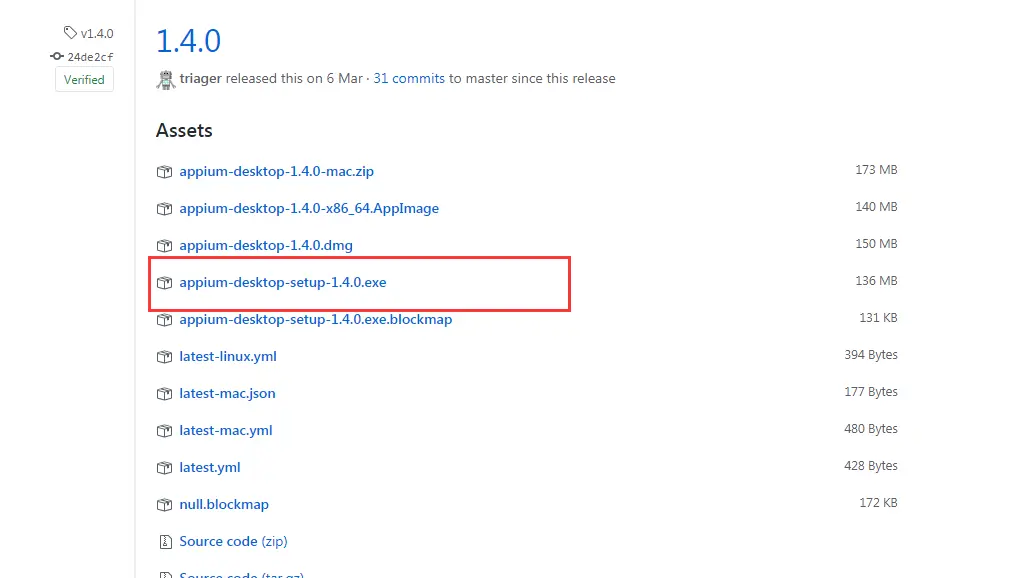Download latest-linux.yml
Viewport: 1016px width, 578px height.
click(228, 356)
